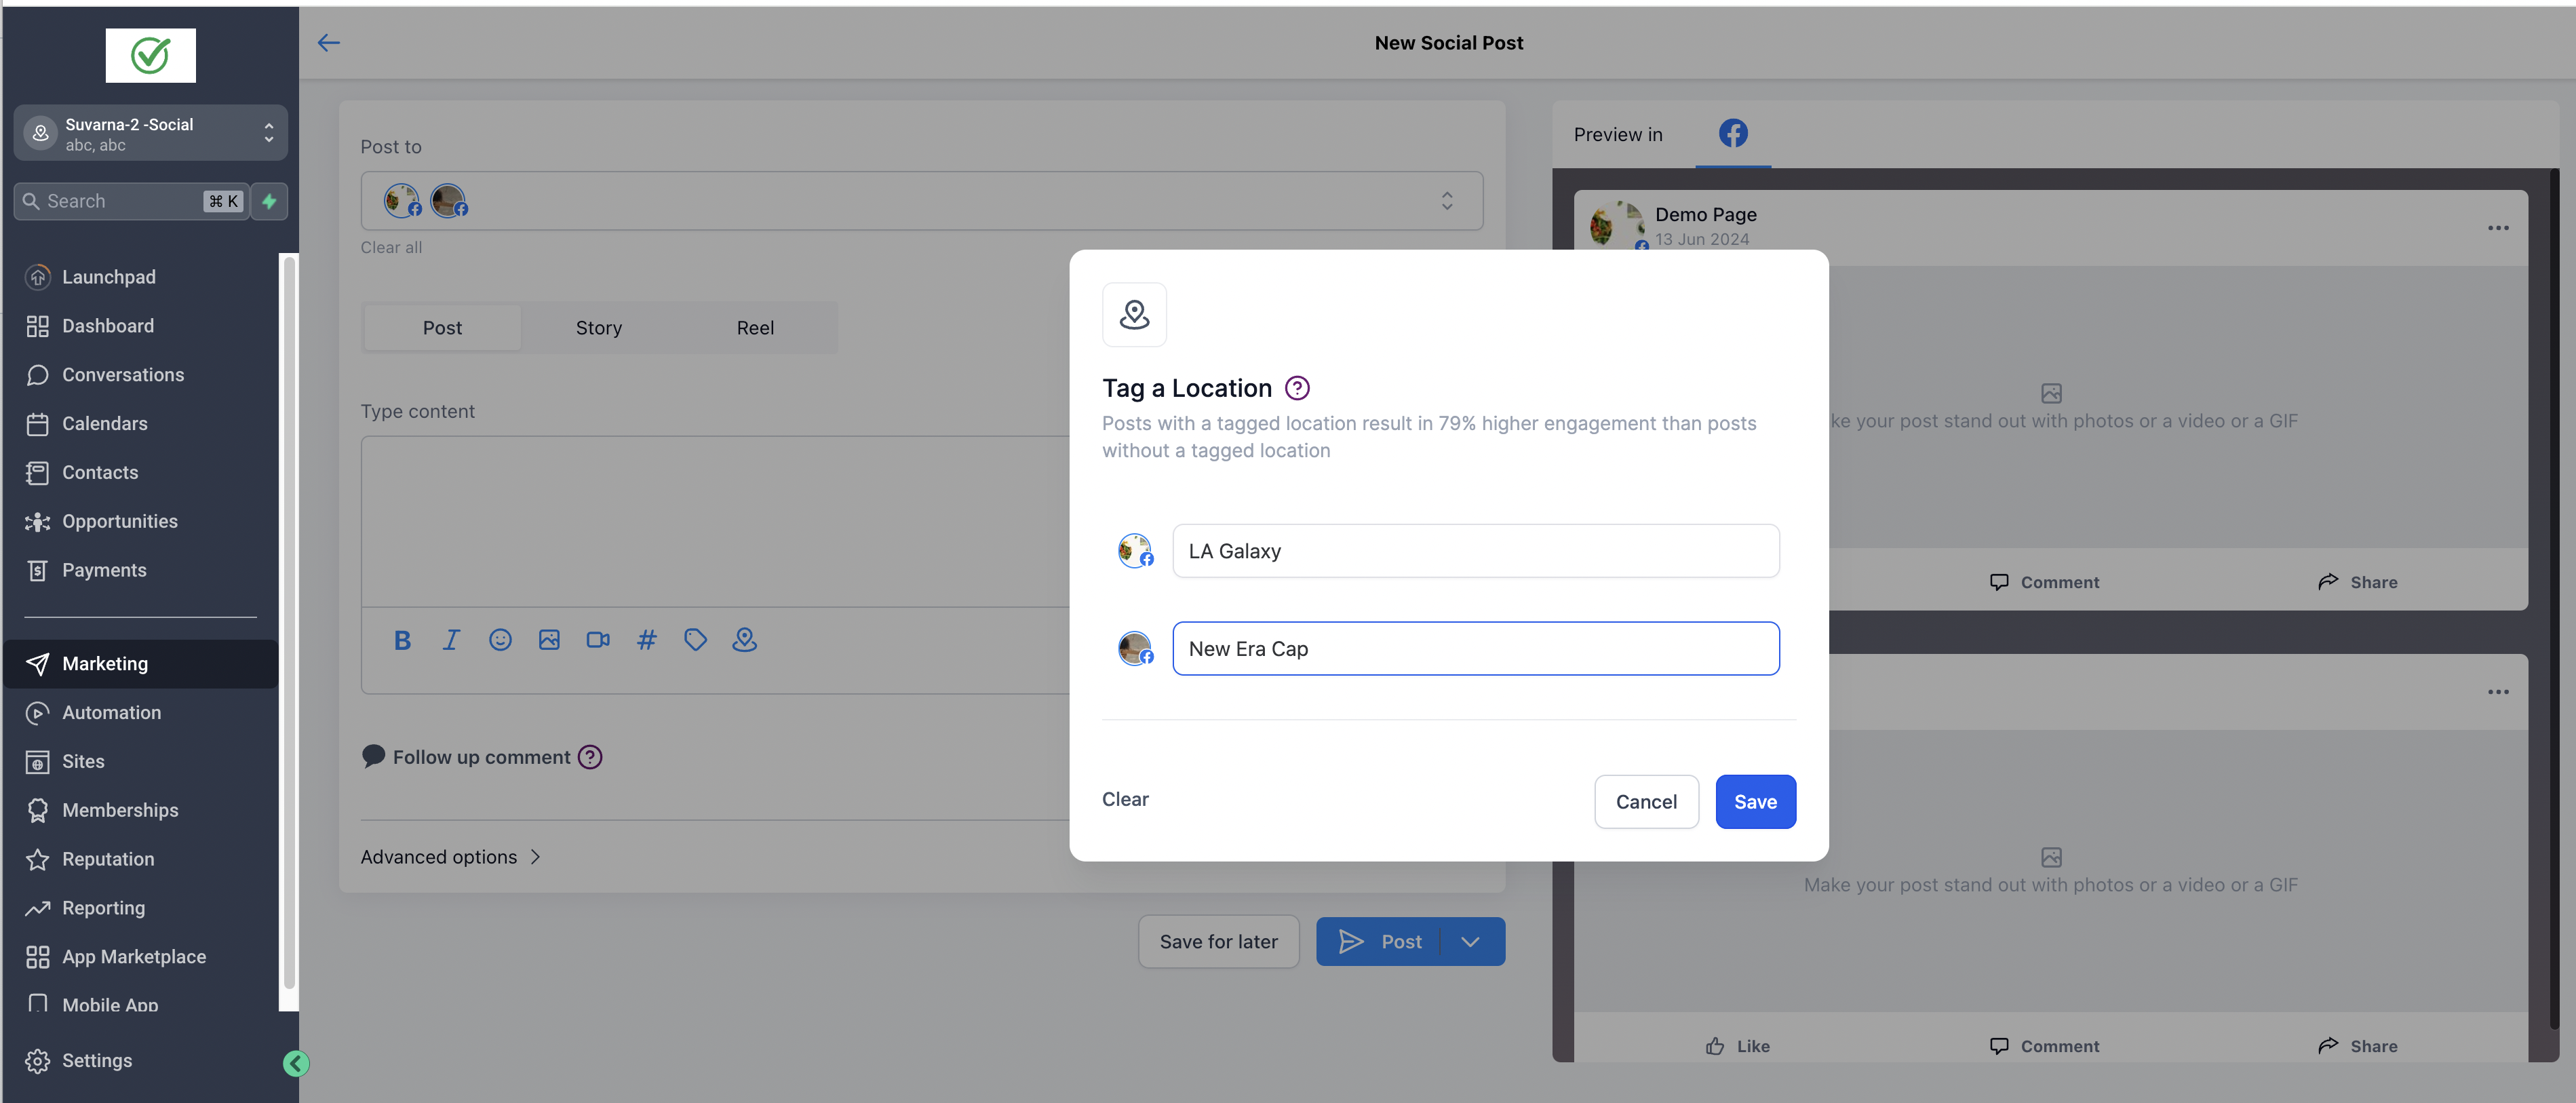2576x1103 pixels.
Task: Collapse sidebar with green chevron button
Action: point(296,1063)
